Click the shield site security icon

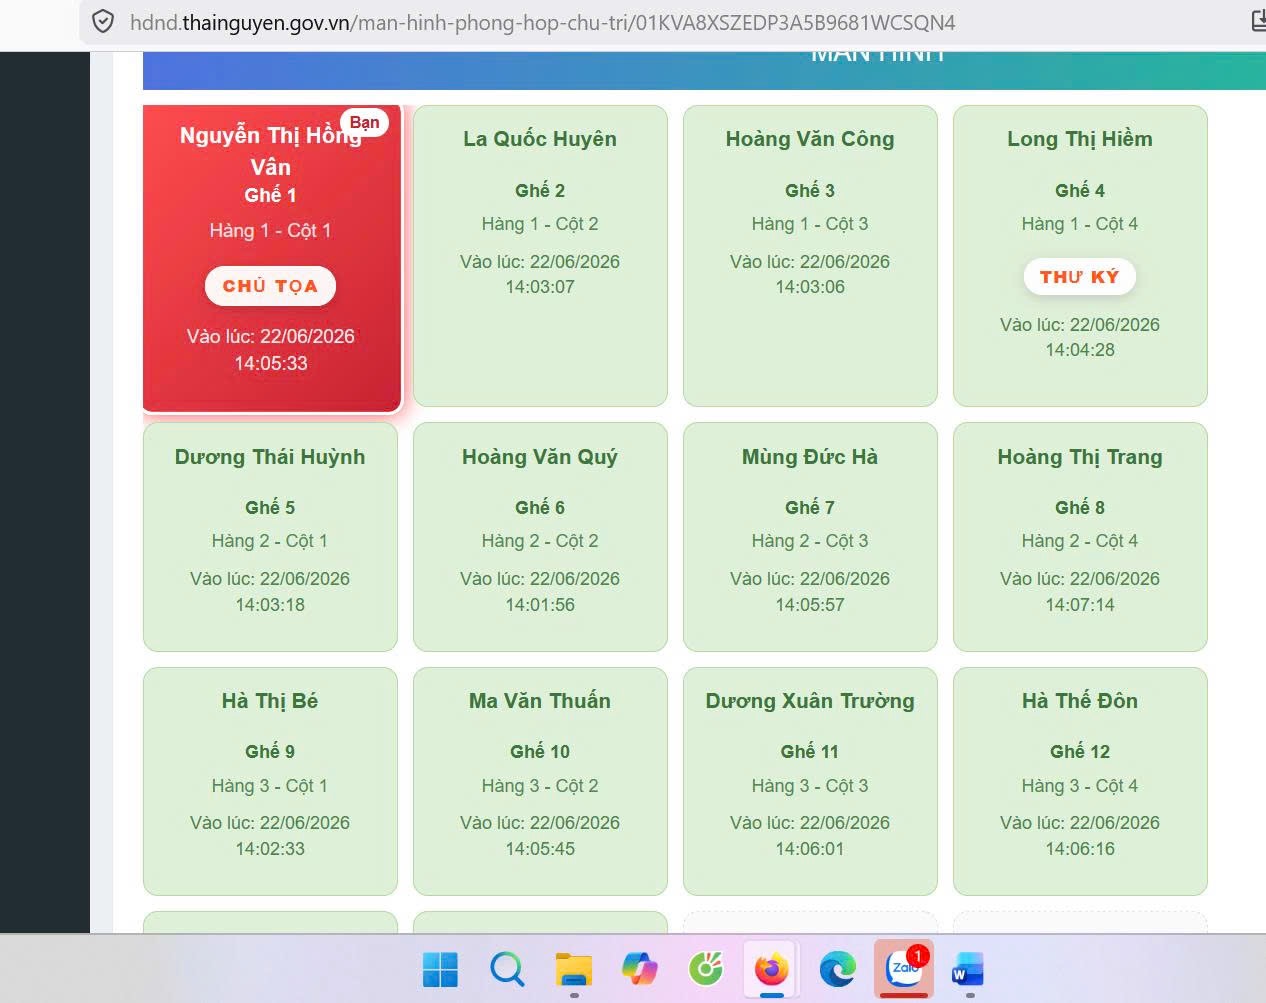pyautogui.click(x=103, y=22)
